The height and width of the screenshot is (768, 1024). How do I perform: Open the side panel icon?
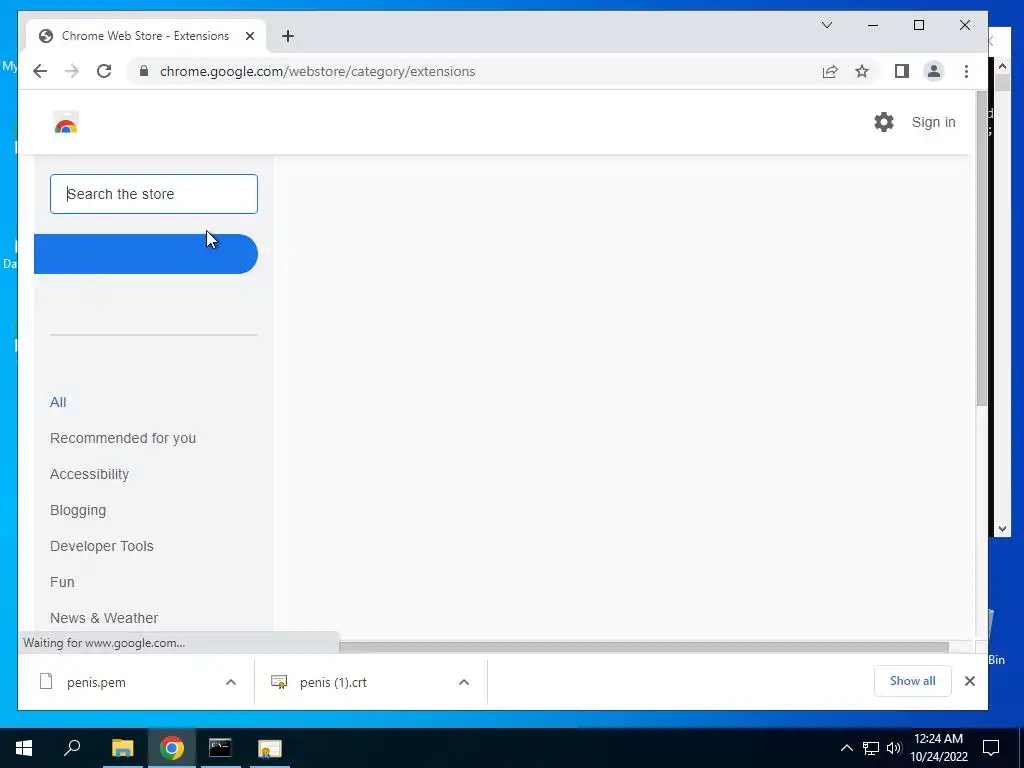[x=902, y=71]
